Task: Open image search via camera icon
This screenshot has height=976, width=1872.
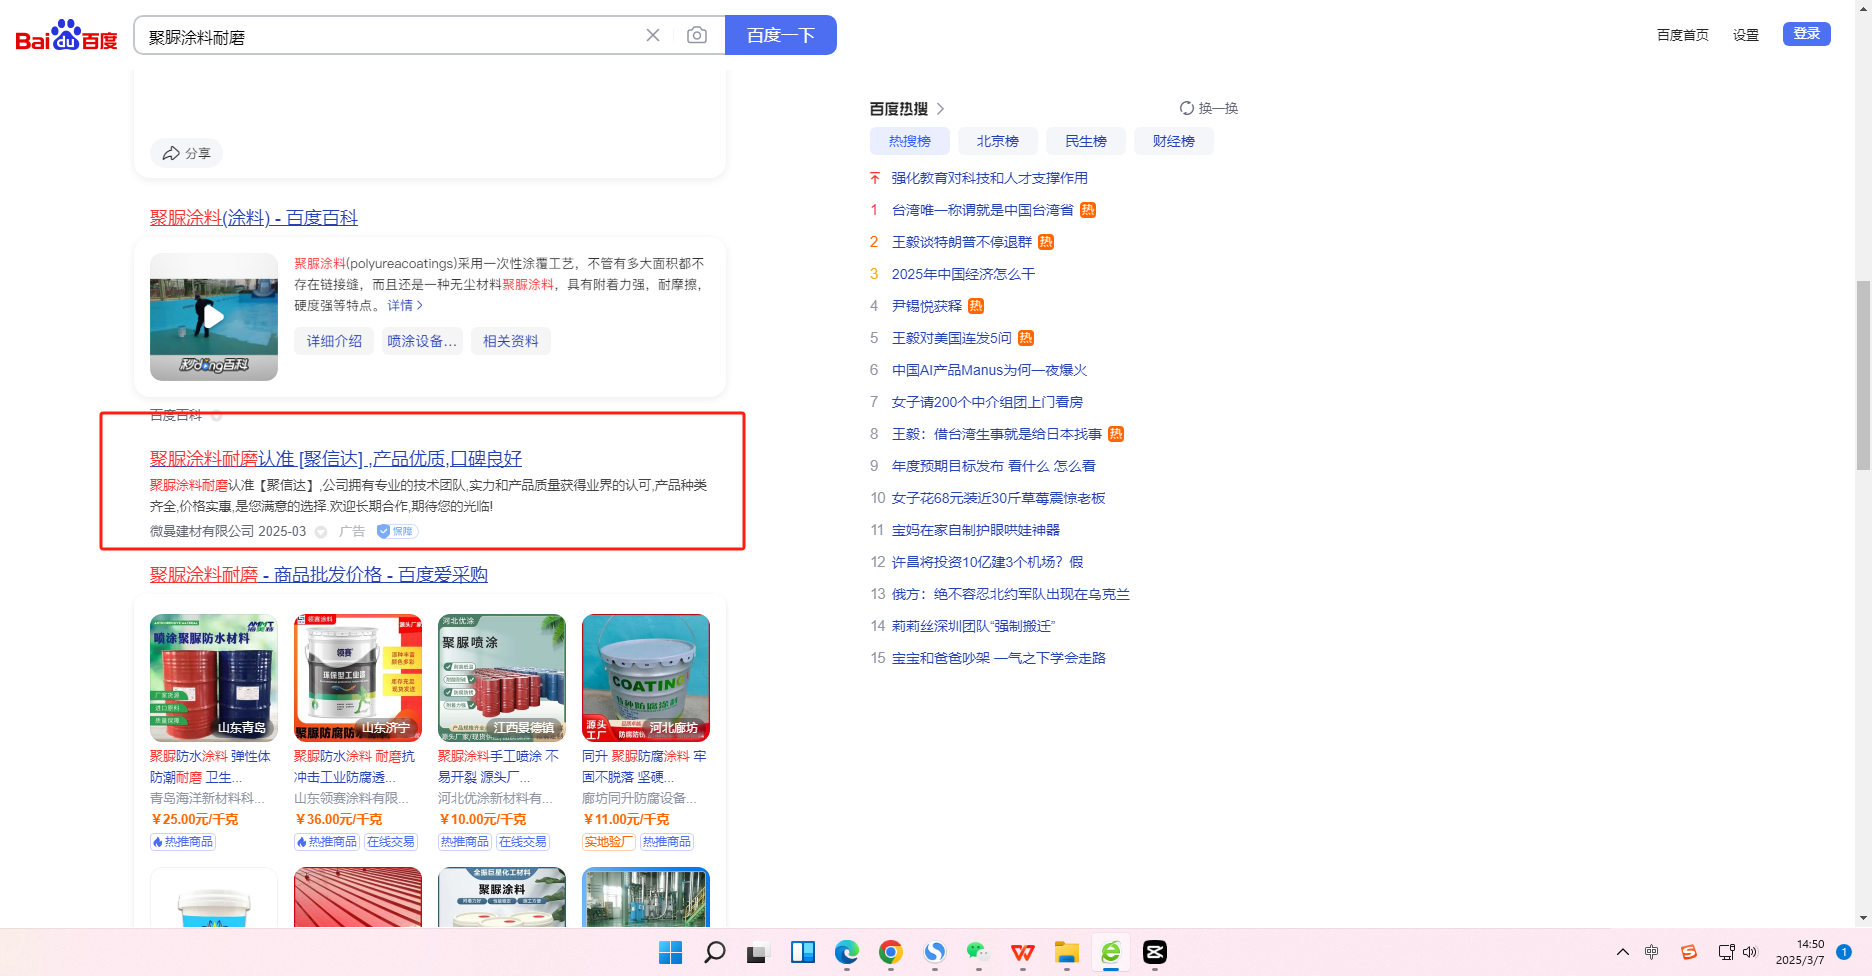Action: click(x=697, y=36)
